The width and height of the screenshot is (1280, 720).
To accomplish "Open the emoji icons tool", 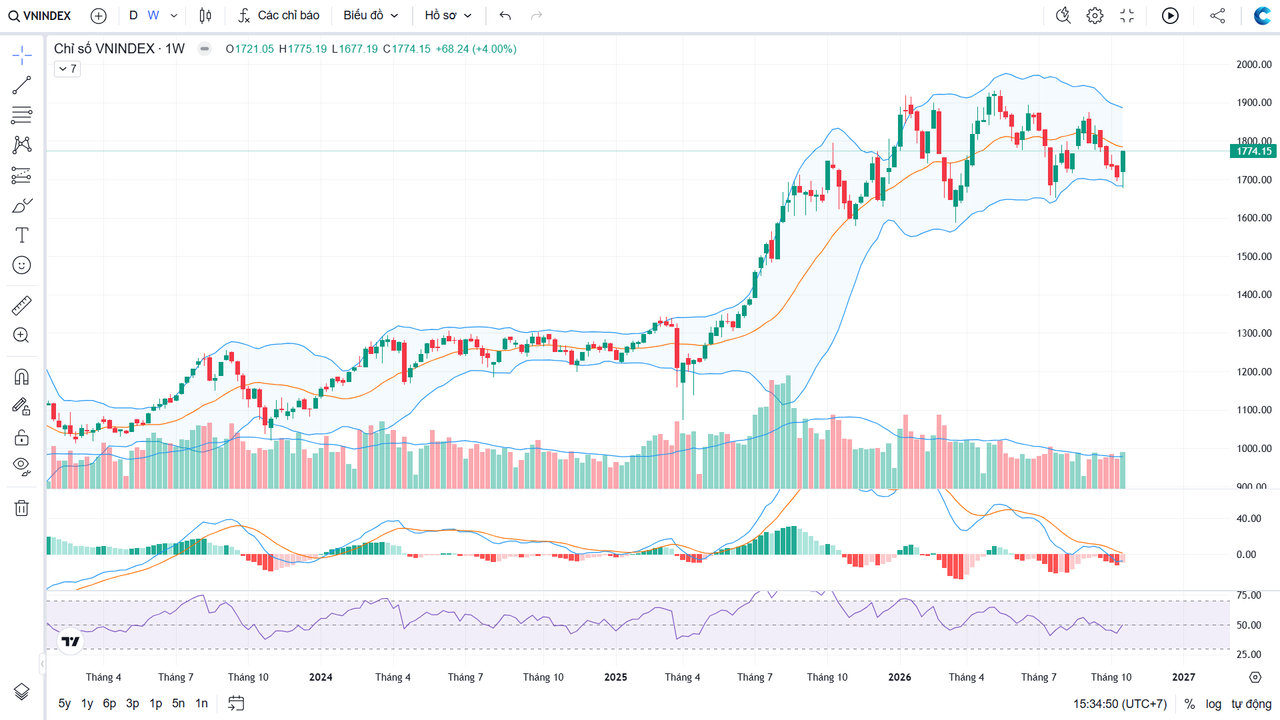I will [x=21, y=265].
